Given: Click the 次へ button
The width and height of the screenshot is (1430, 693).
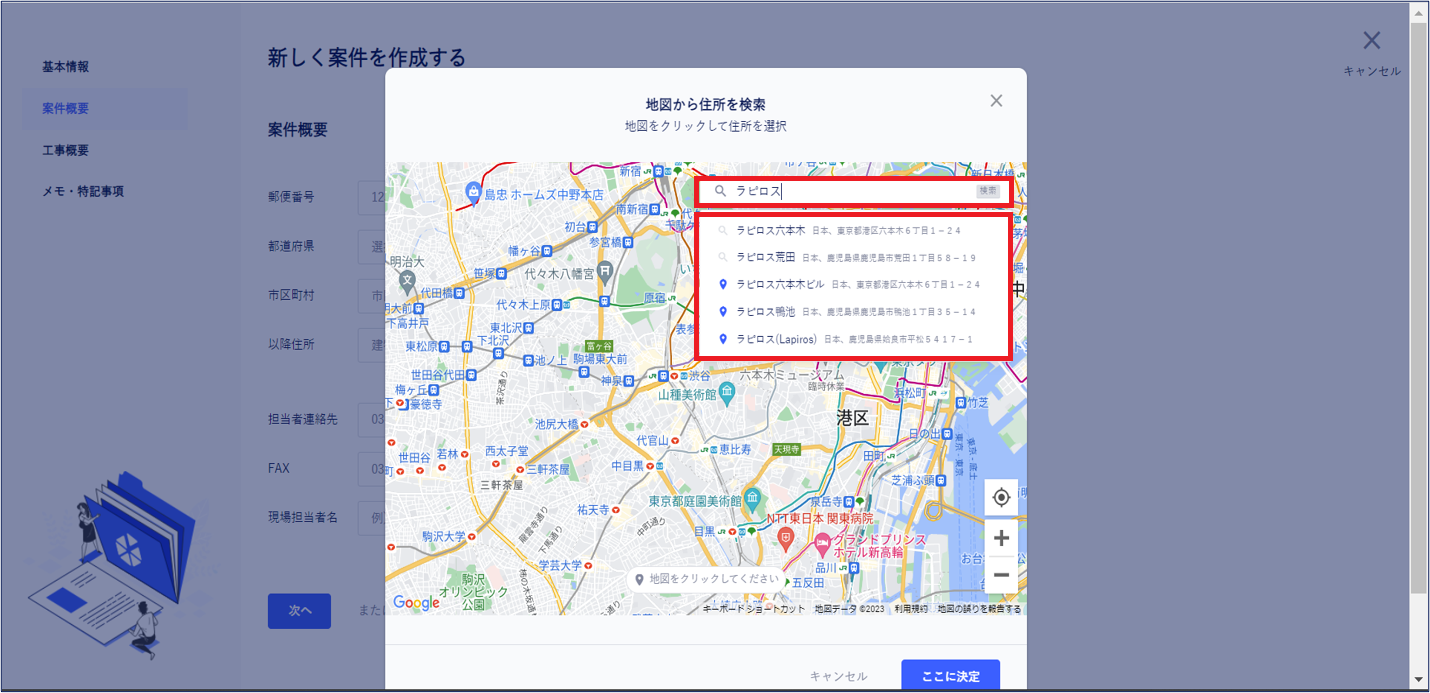Looking at the screenshot, I should tap(299, 611).
